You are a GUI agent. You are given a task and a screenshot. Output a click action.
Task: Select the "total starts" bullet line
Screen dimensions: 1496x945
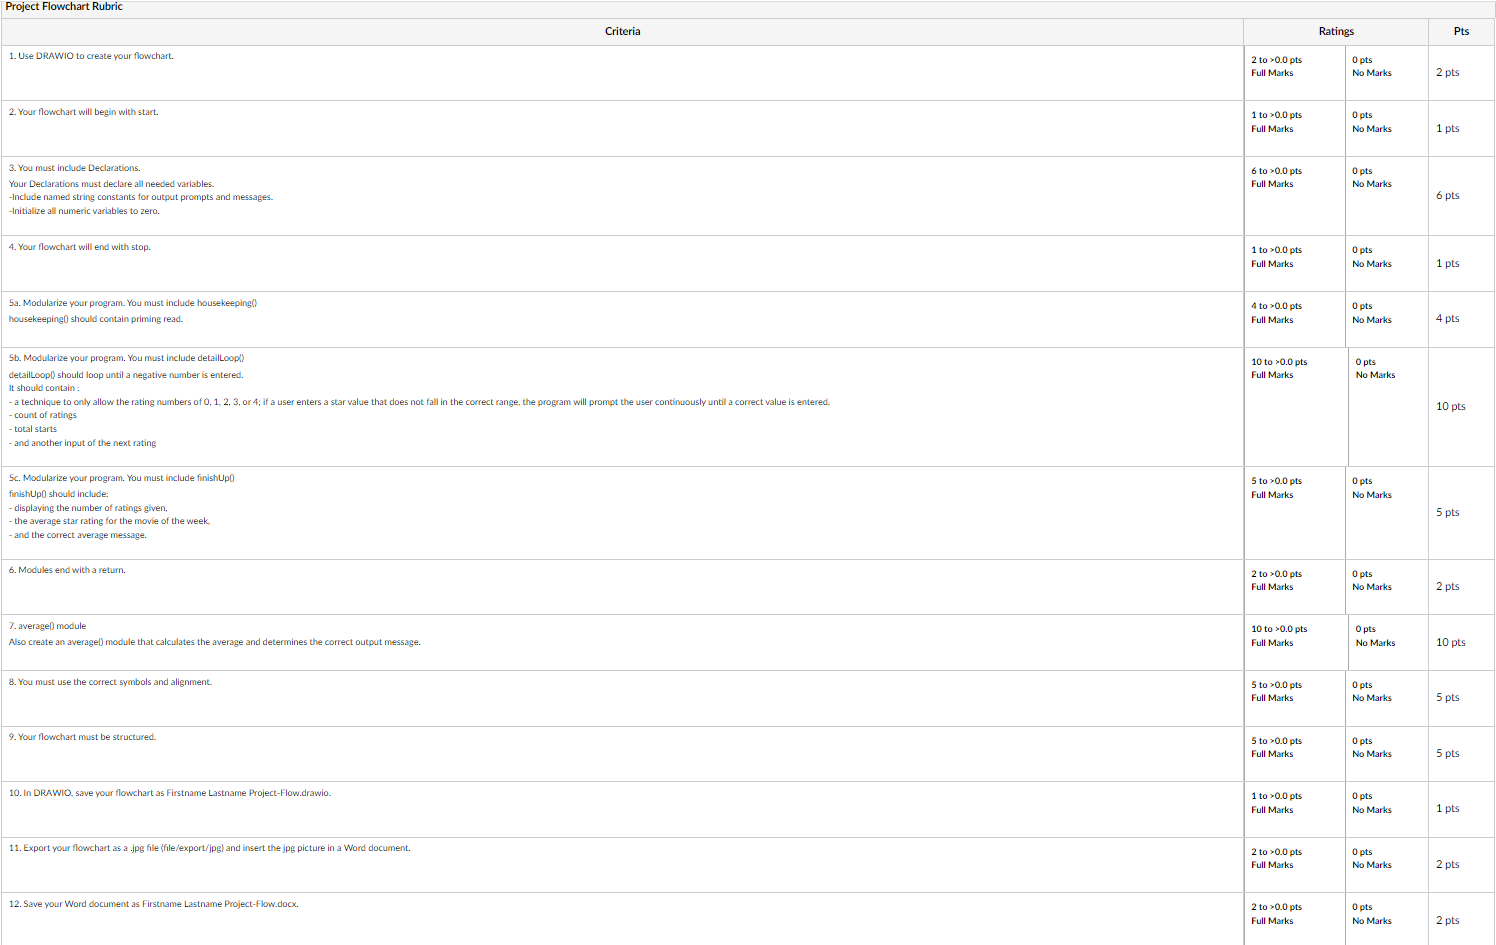tap(33, 429)
